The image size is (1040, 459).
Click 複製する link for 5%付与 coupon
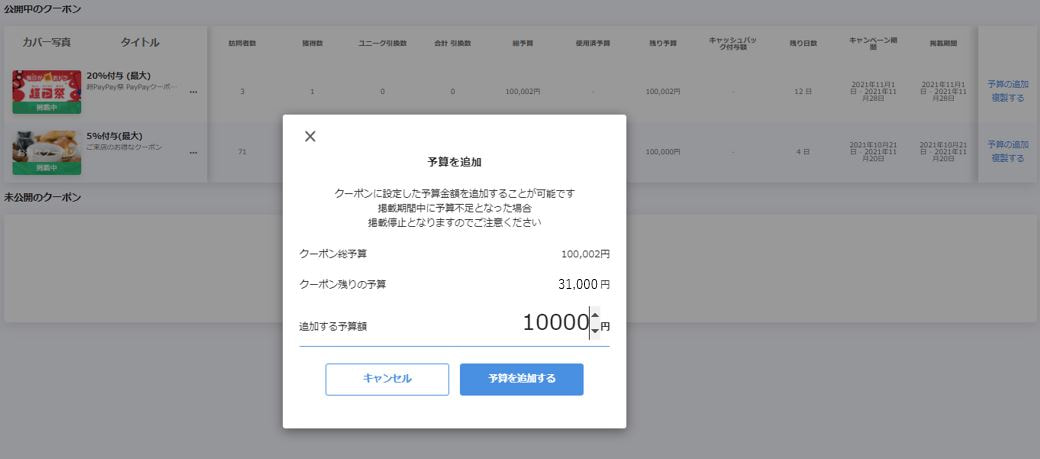(1007, 158)
